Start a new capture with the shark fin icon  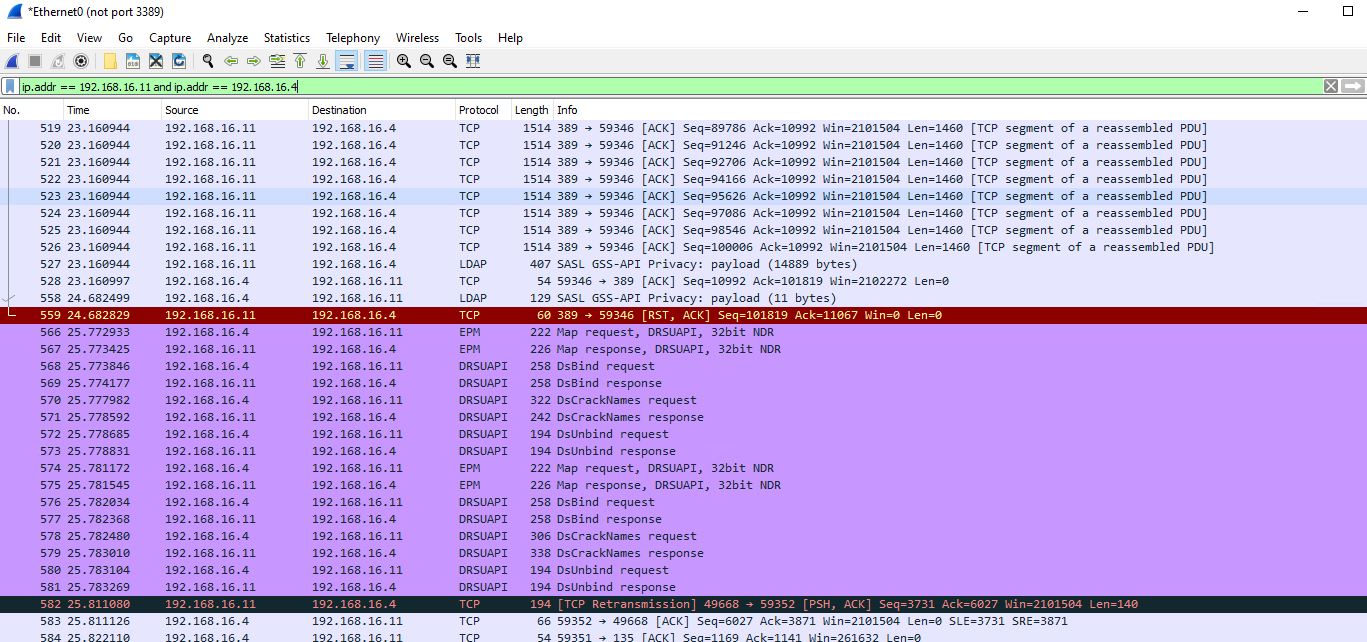click(11, 60)
